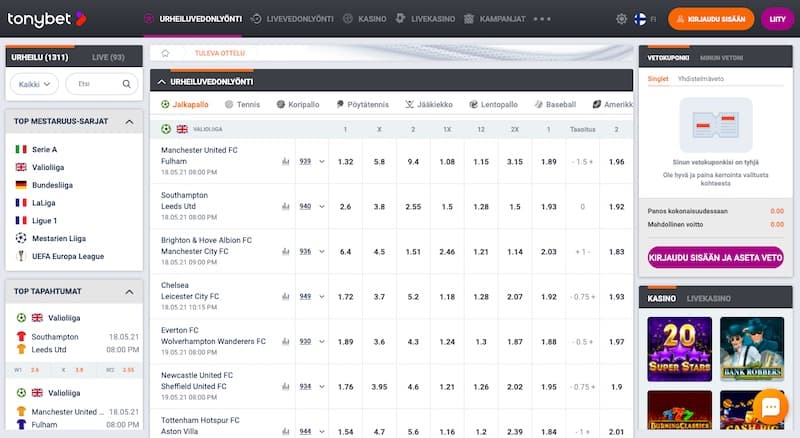Click the Valioliiga football icon in table header

(x=166, y=129)
